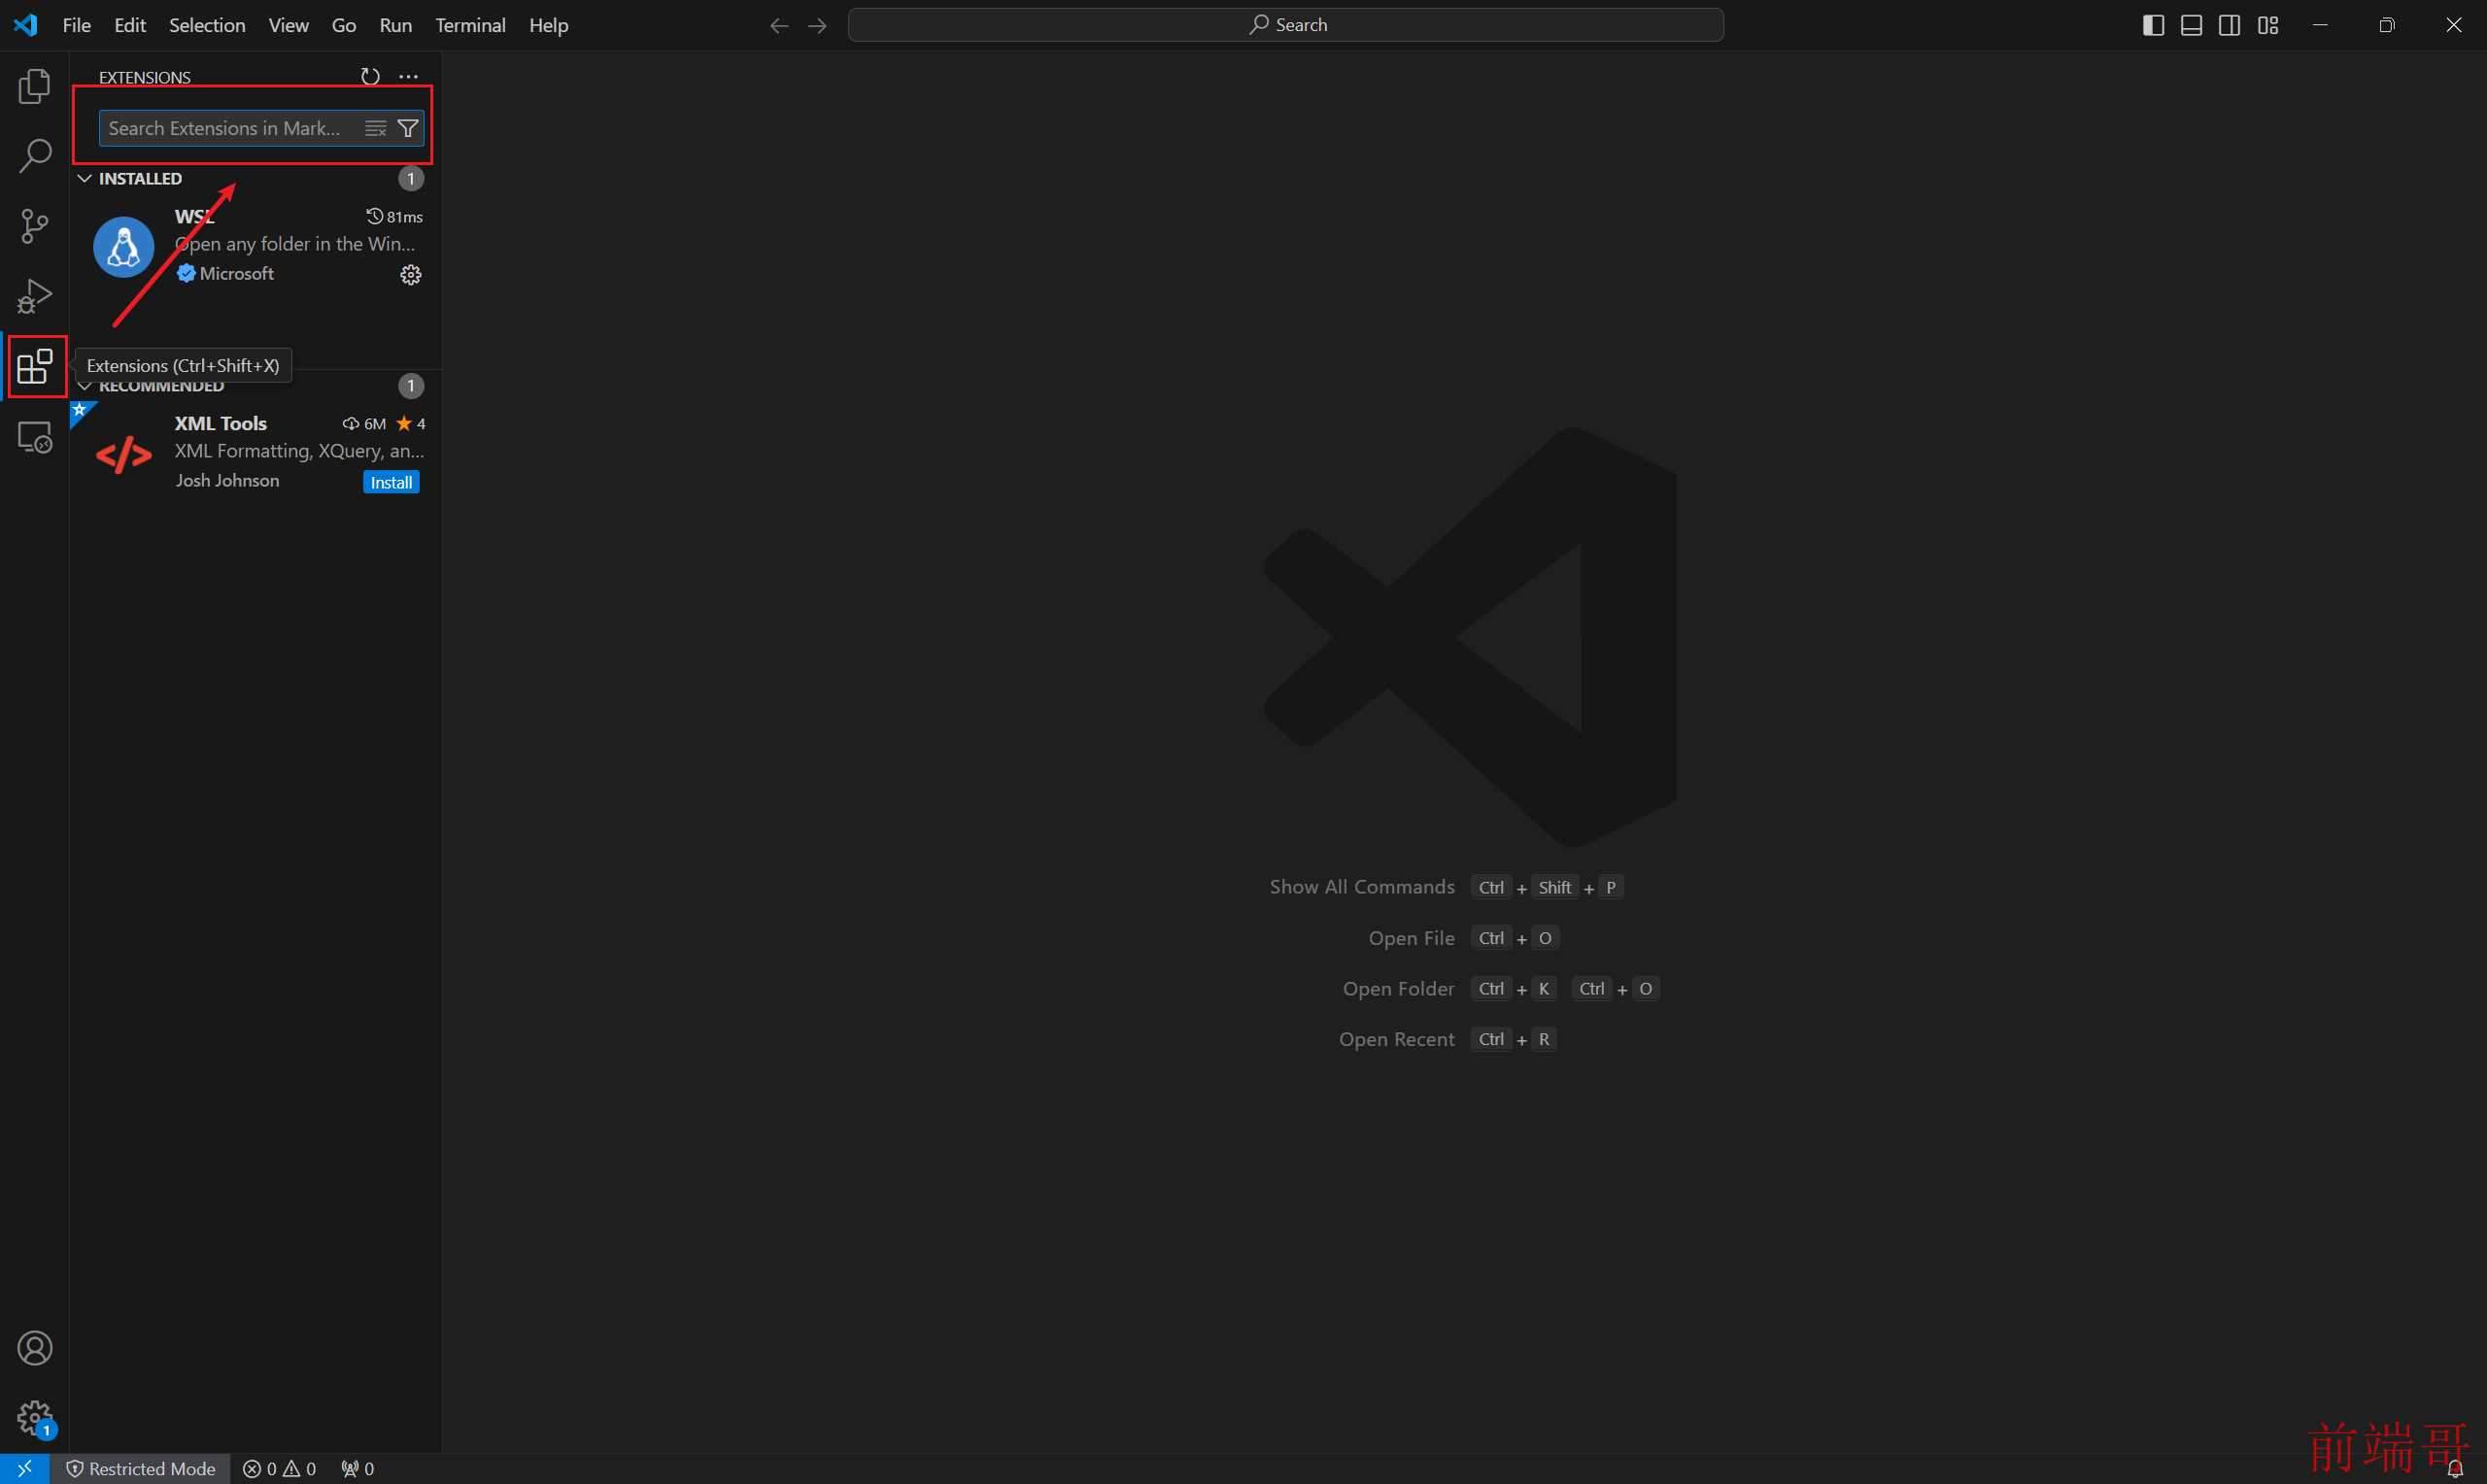Click the forwarded ports indicator
Image resolution: width=2487 pixels, height=1484 pixels.
click(357, 1468)
